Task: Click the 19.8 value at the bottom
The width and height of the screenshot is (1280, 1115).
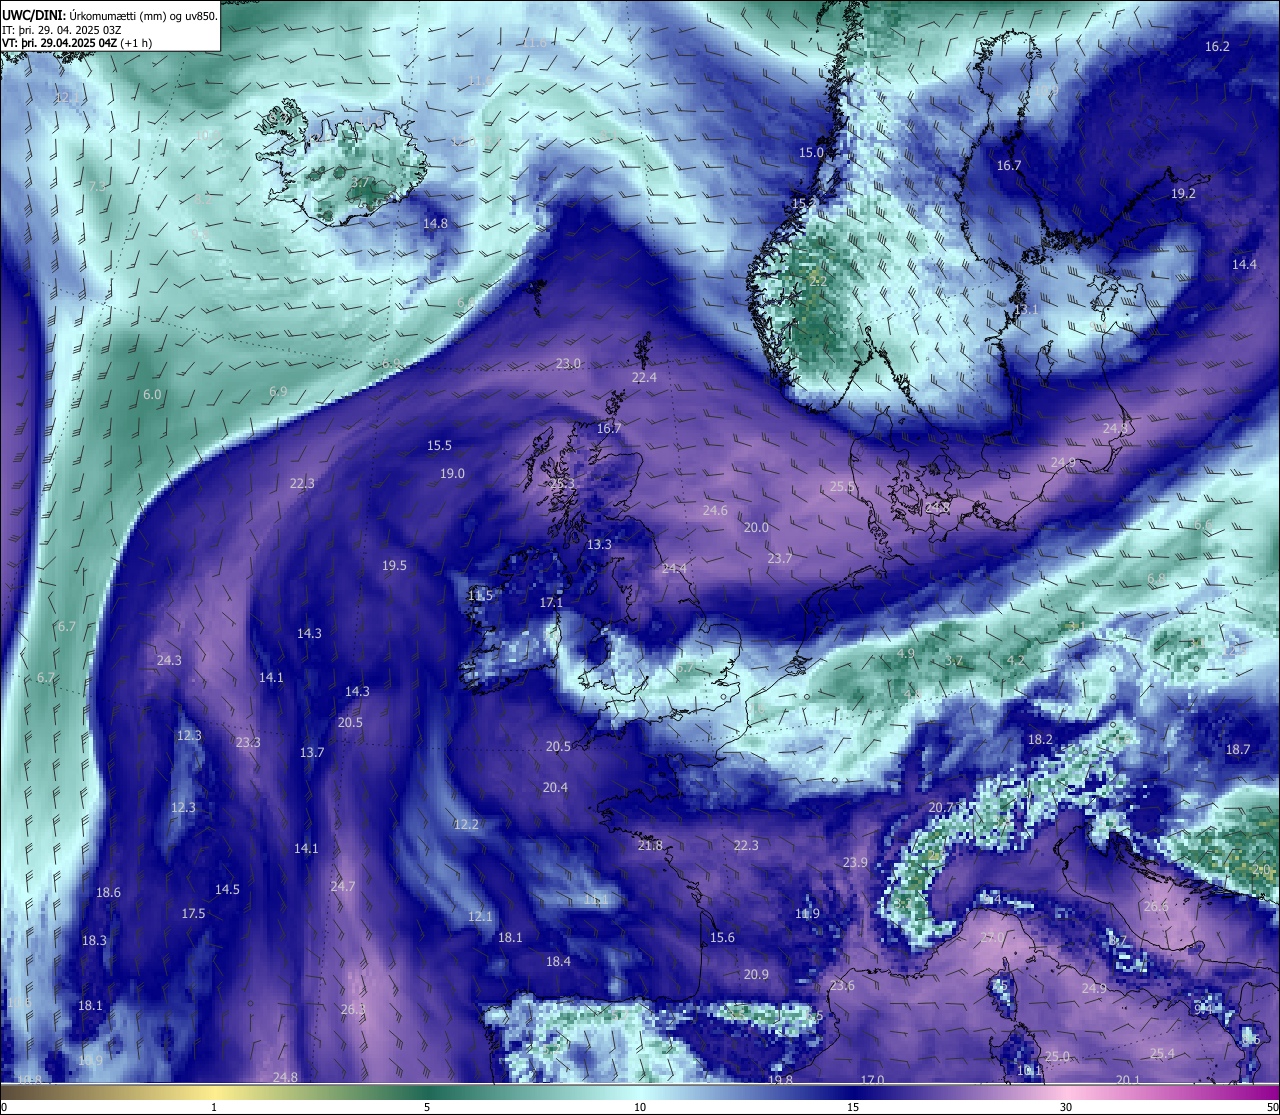Action: [780, 1080]
